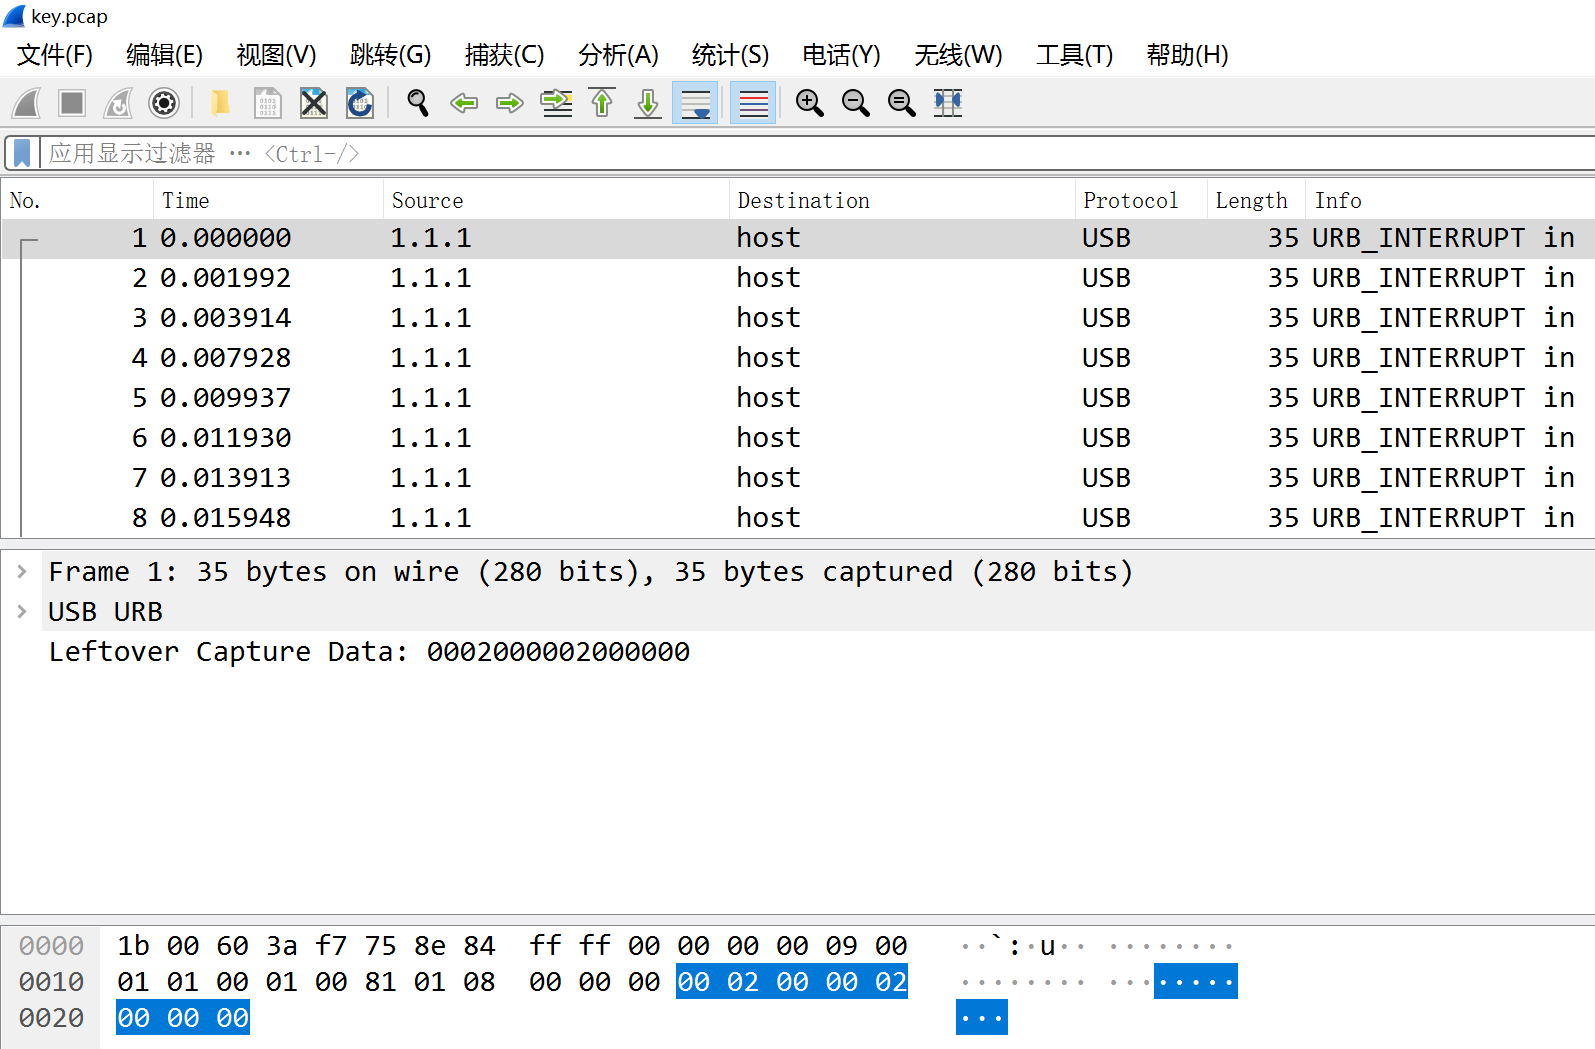
Task: Open the 分析(A) menu
Action: point(619,55)
